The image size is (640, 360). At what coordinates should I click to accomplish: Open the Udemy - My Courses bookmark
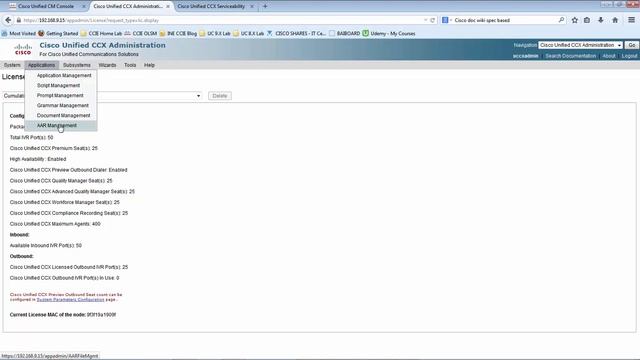389,33
